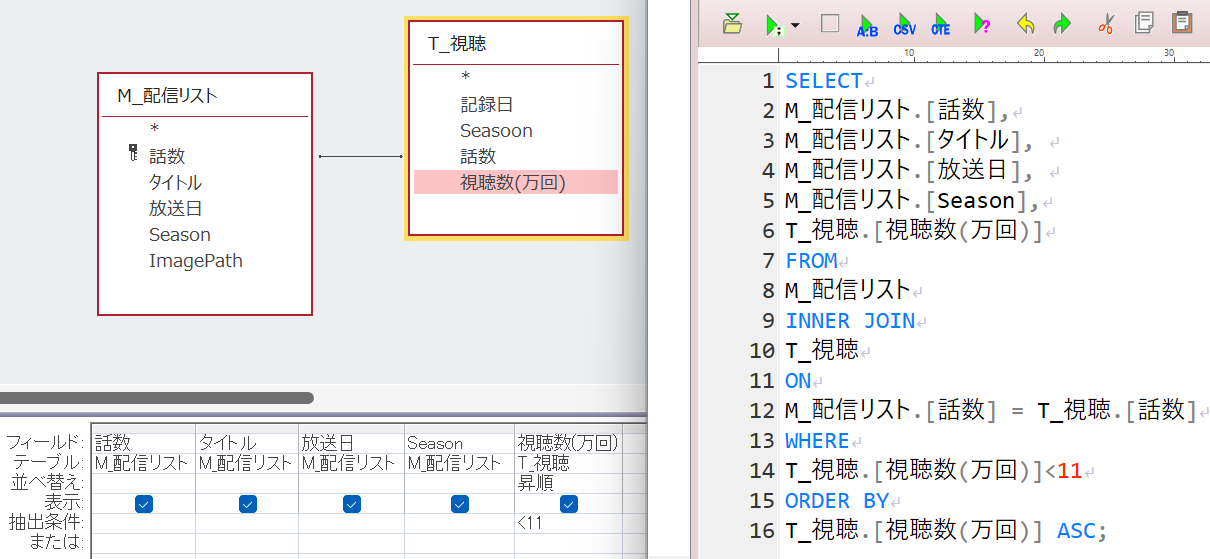Click the タイトル field cell in the design grid

247,443
